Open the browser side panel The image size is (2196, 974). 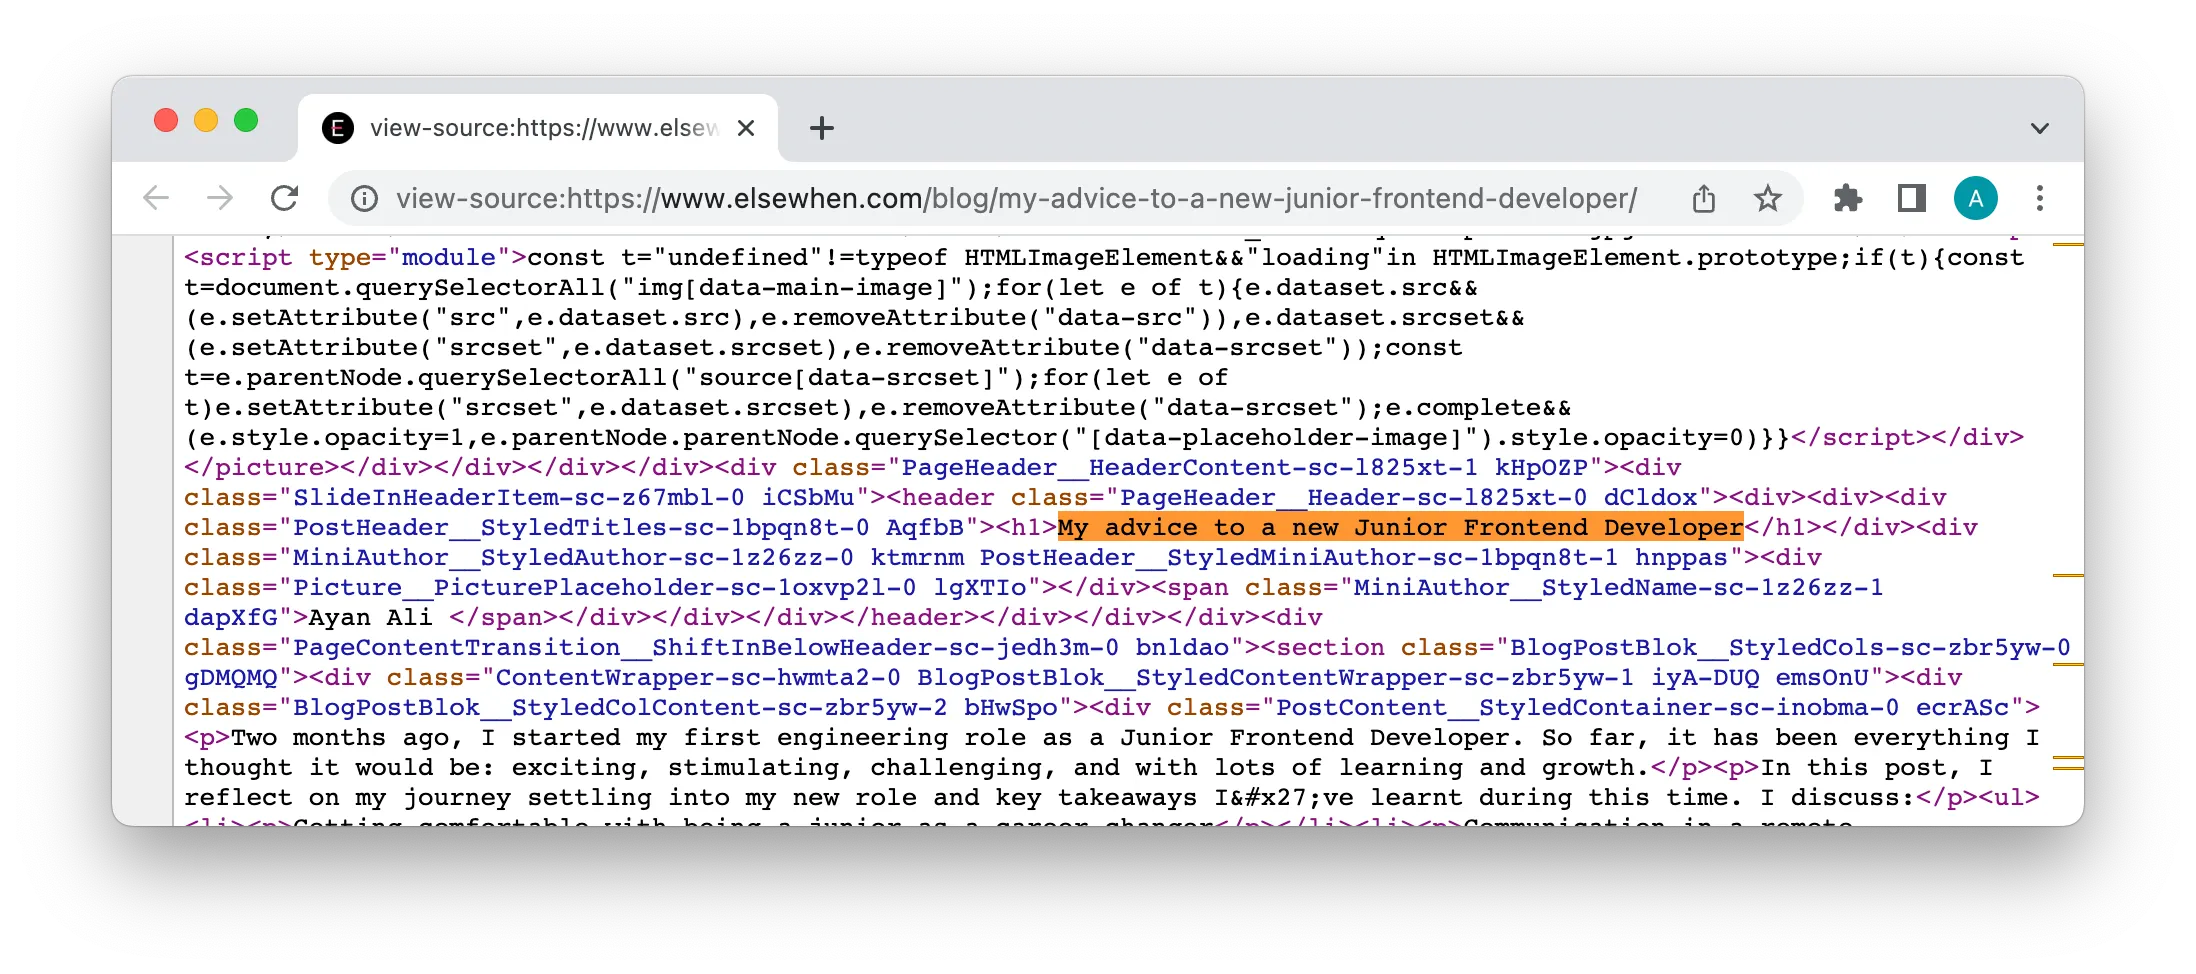[x=1911, y=198]
